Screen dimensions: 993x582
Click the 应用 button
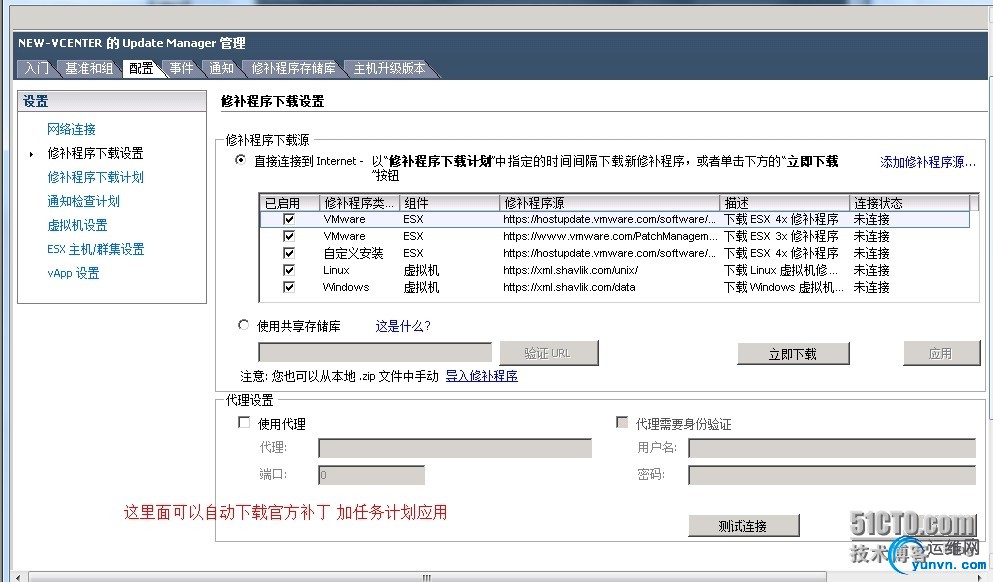pyautogui.click(x=940, y=353)
